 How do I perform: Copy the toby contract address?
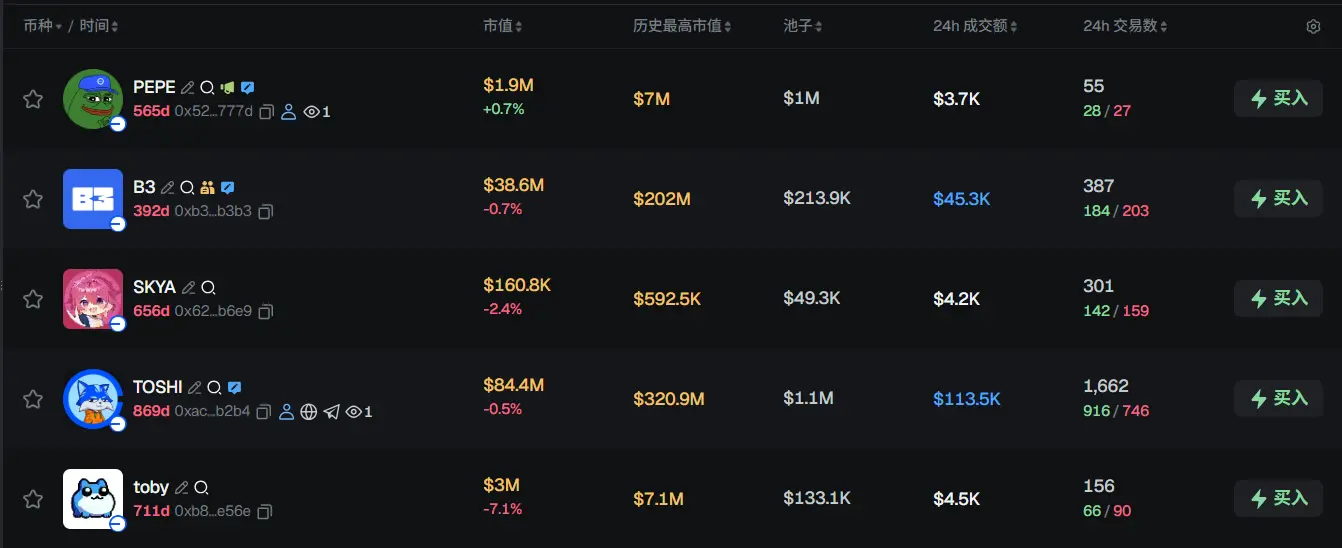[265, 512]
